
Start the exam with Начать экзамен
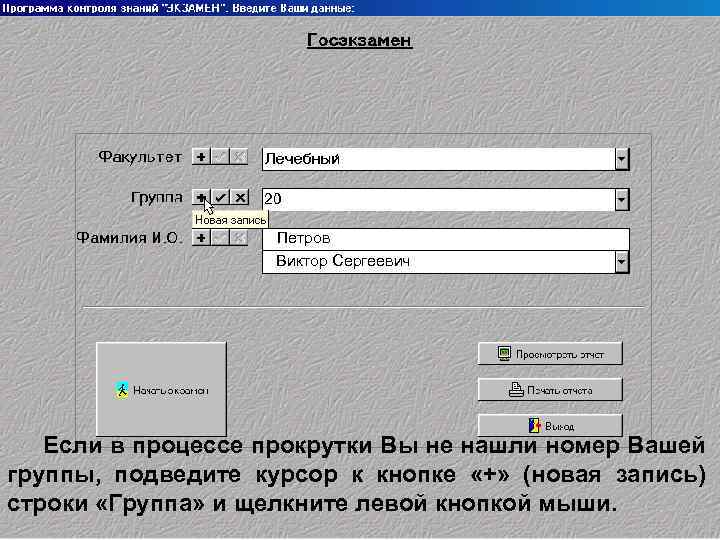point(161,389)
